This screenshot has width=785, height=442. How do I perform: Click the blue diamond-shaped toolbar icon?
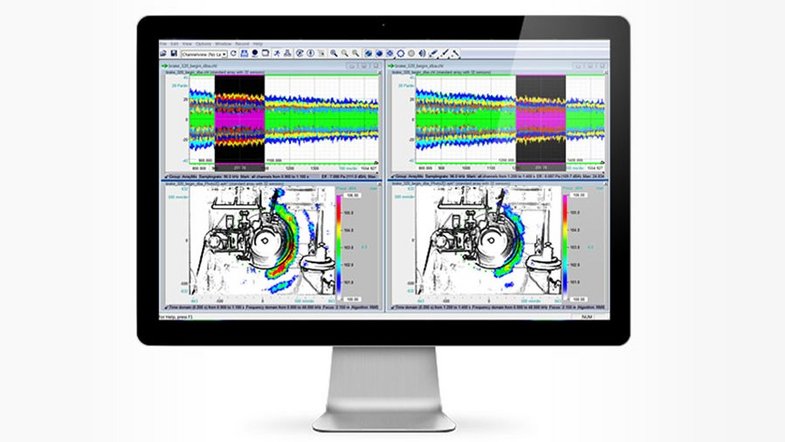click(x=389, y=53)
